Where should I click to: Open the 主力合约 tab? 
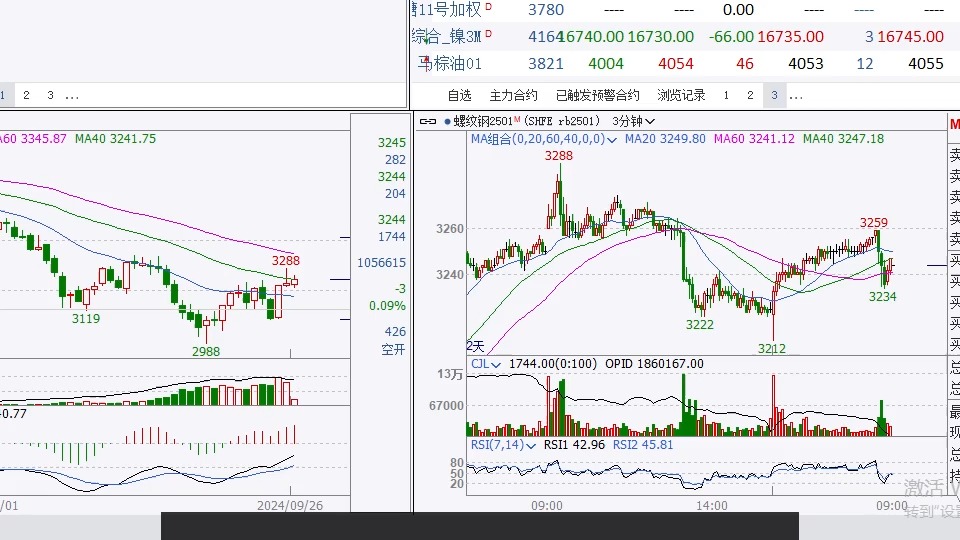[x=513, y=96]
